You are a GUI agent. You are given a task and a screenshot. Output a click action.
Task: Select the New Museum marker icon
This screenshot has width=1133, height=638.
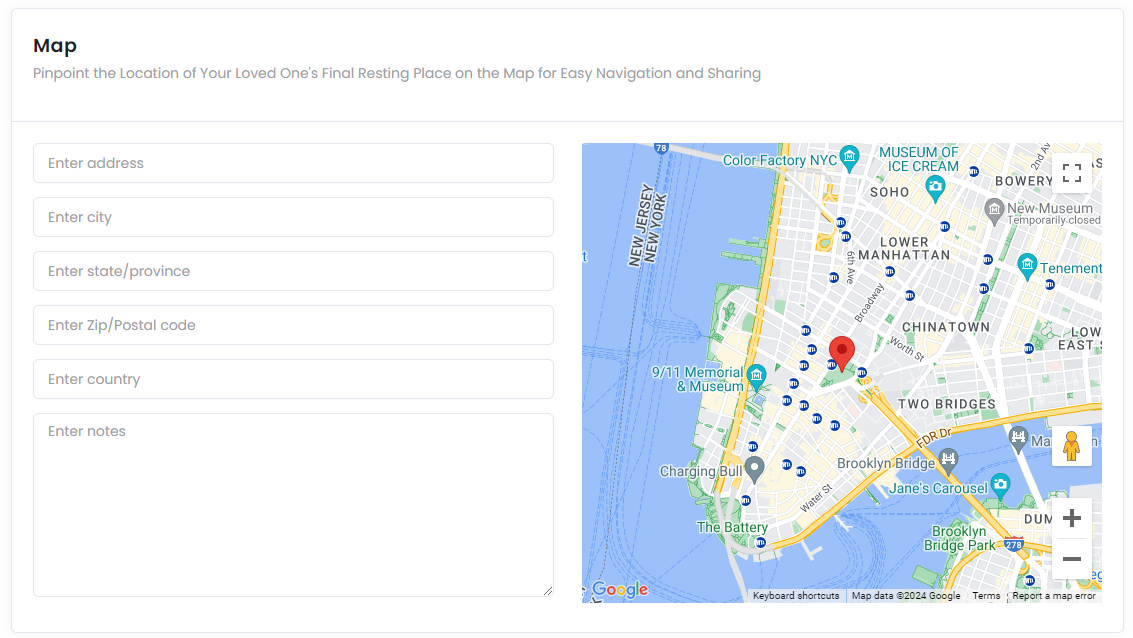click(994, 211)
